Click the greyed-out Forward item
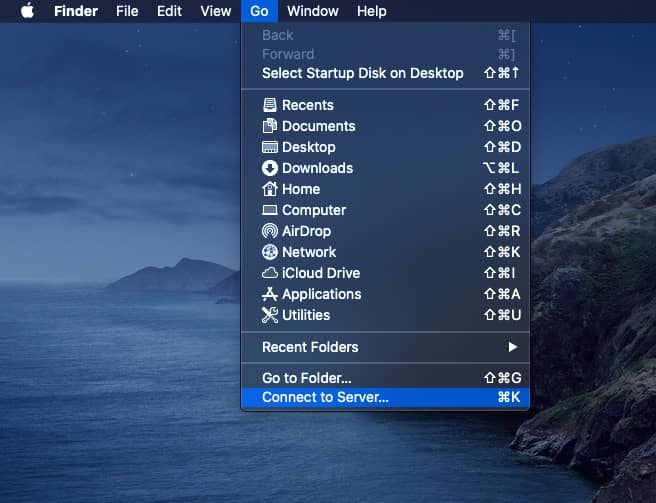Image resolution: width=656 pixels, height=503 pixels. click(385, 54)
